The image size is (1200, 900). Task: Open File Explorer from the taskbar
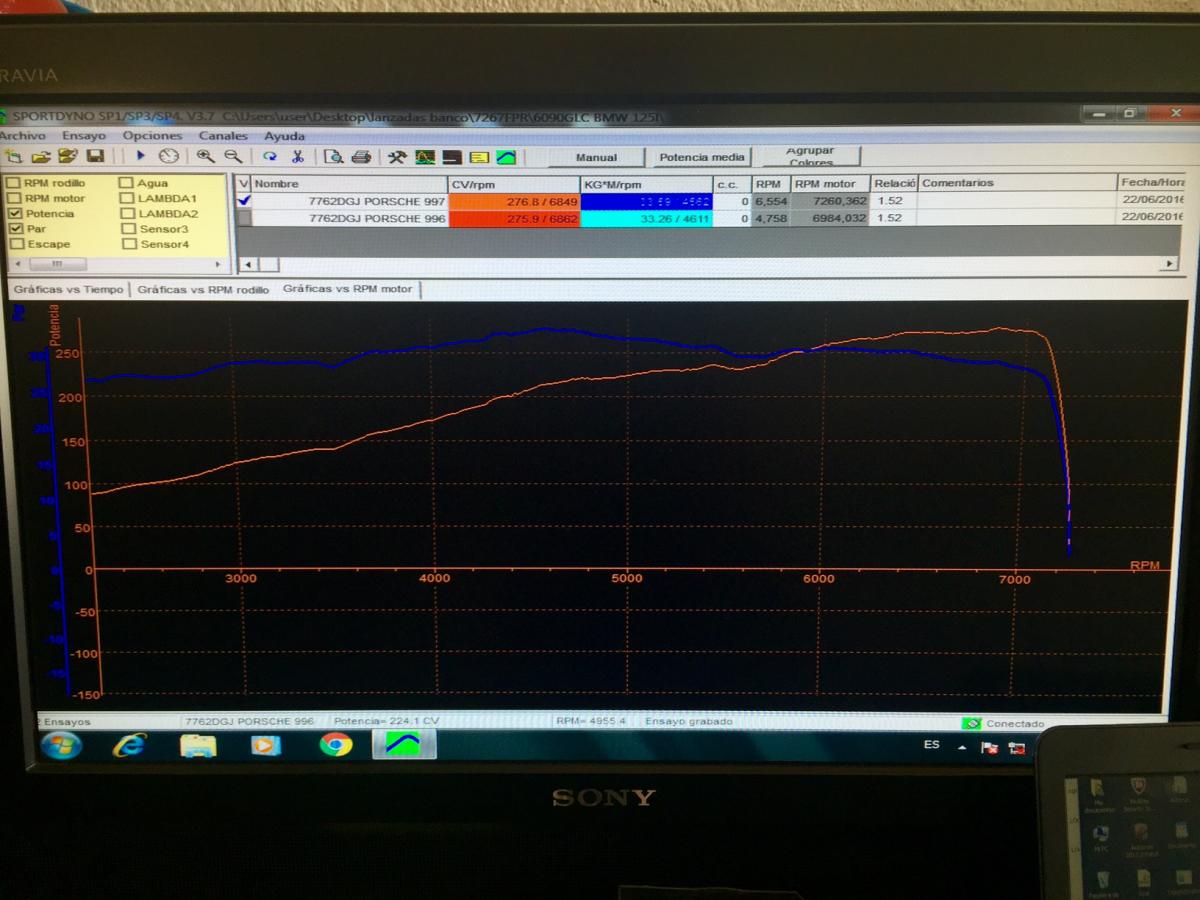point(198,745)
